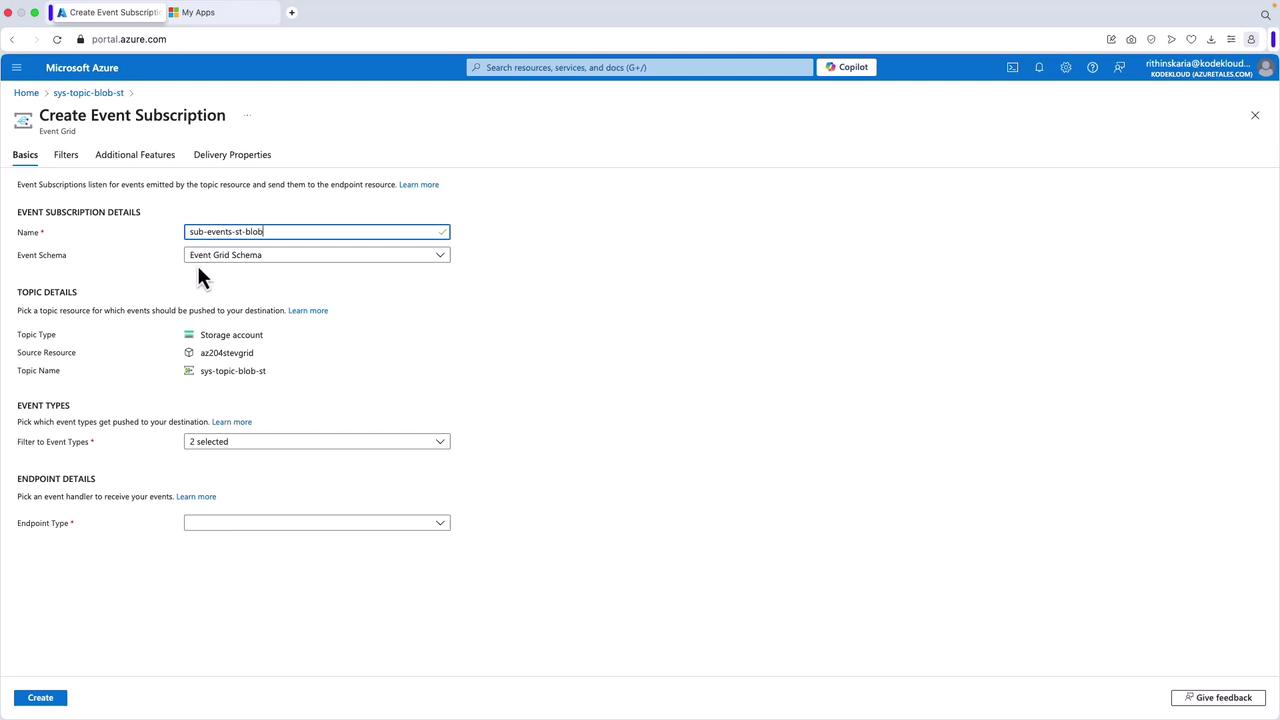This screenshot has height=720, width=1280.
Task: Click the Give feedback button
Action: click(x=1218, y=698)
